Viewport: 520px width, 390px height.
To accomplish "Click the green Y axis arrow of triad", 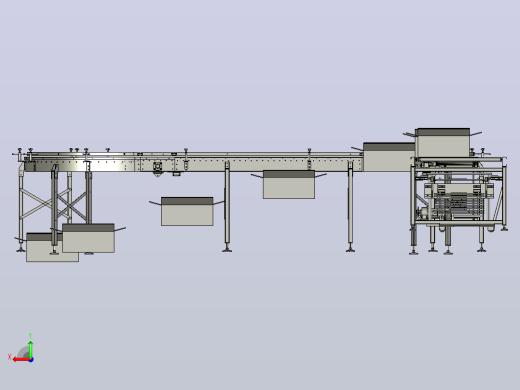I will point(31,349).
